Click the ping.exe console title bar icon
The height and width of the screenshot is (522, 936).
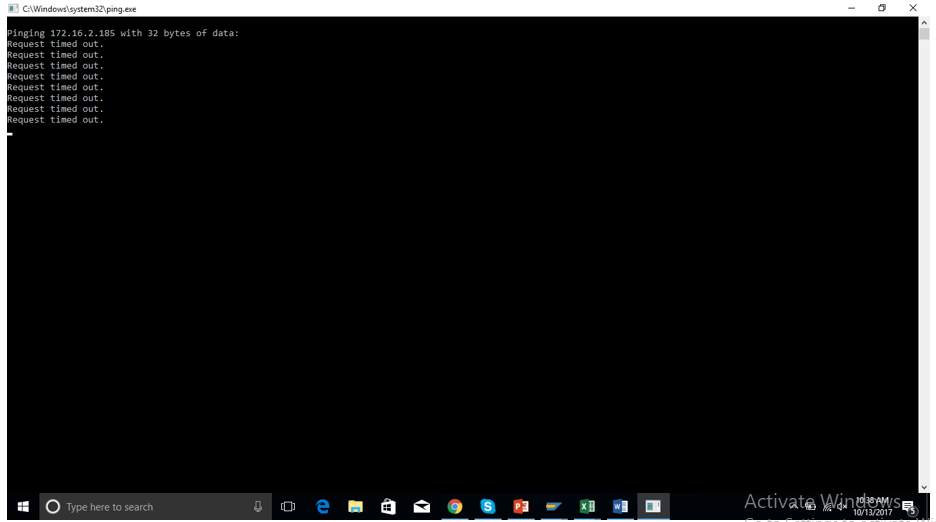(x=13, y=8)
